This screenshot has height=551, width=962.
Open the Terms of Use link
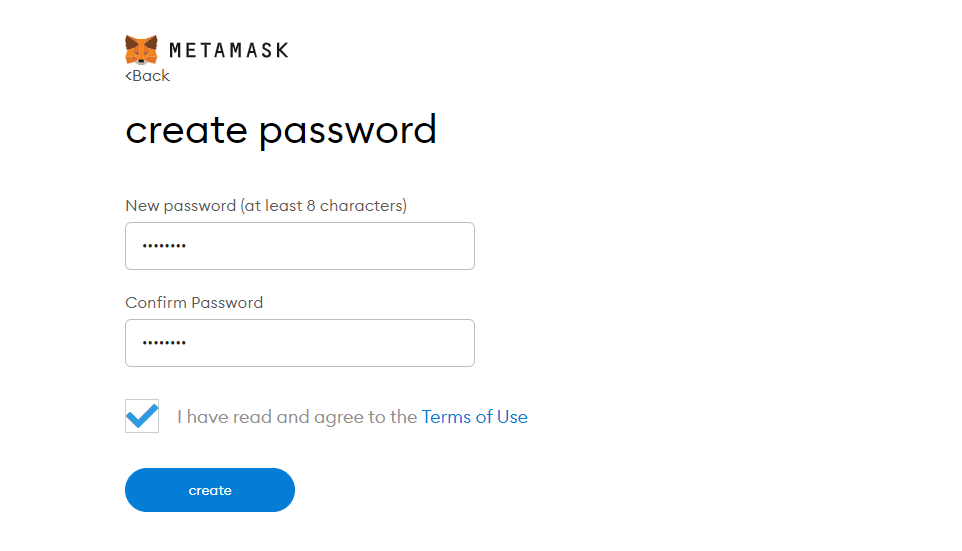coord(474,417)
